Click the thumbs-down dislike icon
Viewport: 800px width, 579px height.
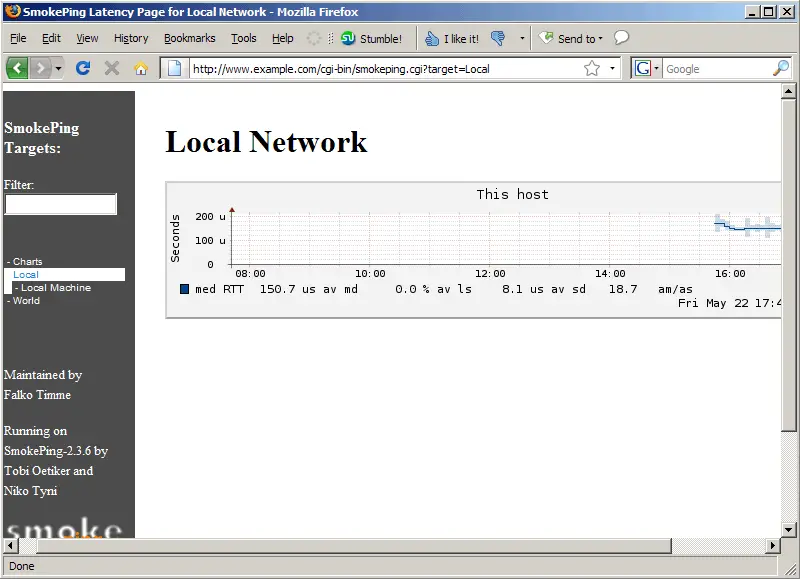point(498,38)
